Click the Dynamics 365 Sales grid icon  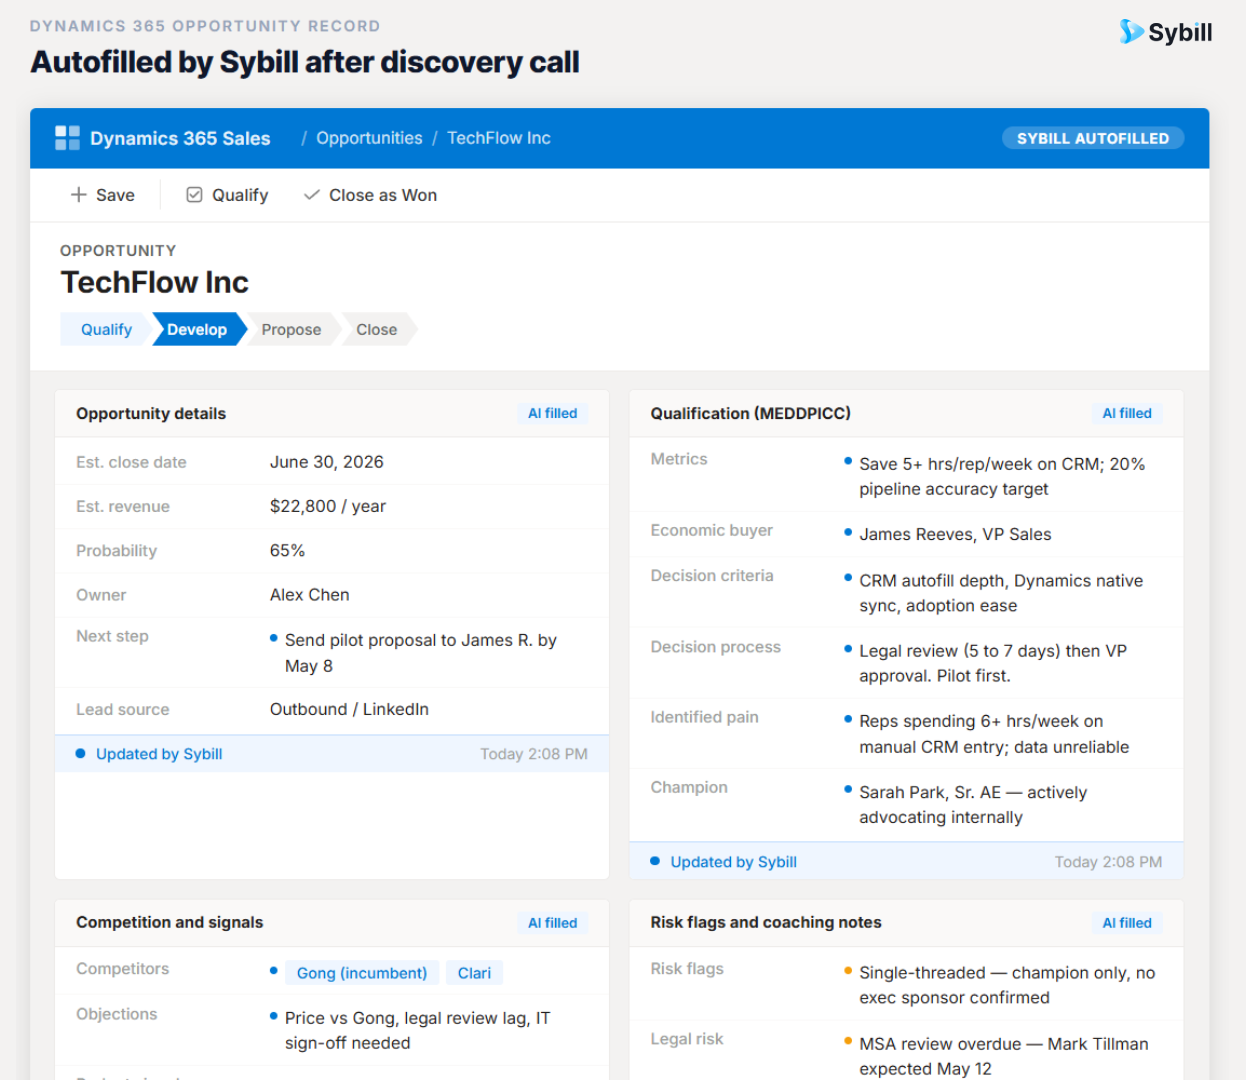coord(67,138)
